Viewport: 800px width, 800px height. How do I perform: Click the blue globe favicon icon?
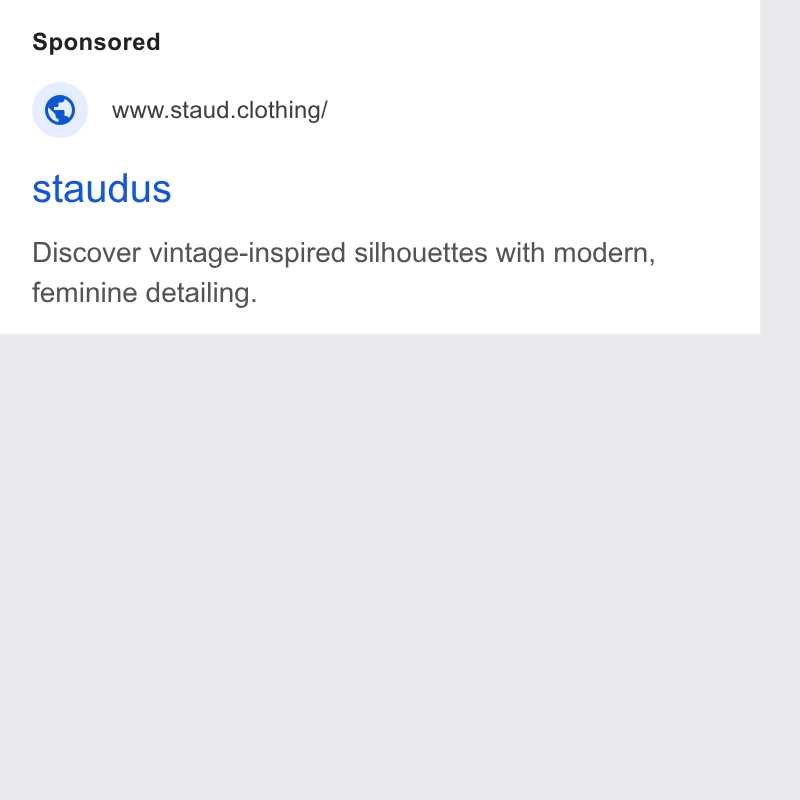[60, 110]
